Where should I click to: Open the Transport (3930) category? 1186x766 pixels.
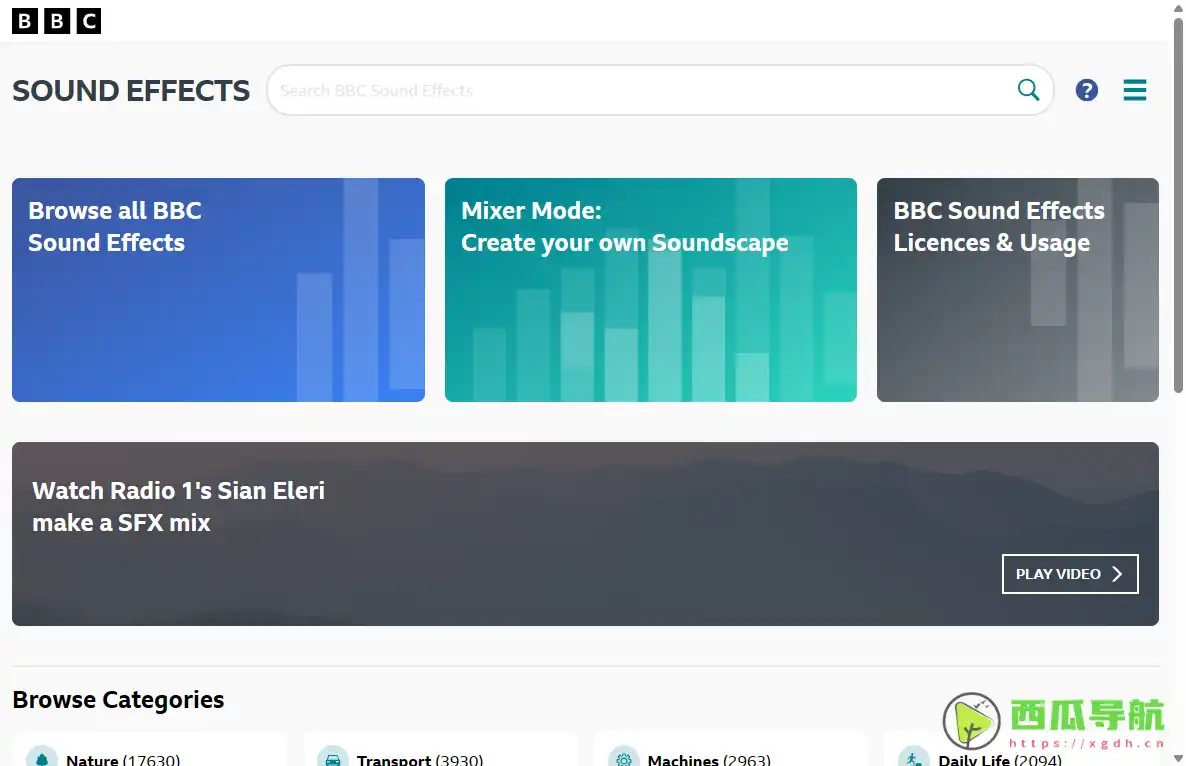(441, 750)
